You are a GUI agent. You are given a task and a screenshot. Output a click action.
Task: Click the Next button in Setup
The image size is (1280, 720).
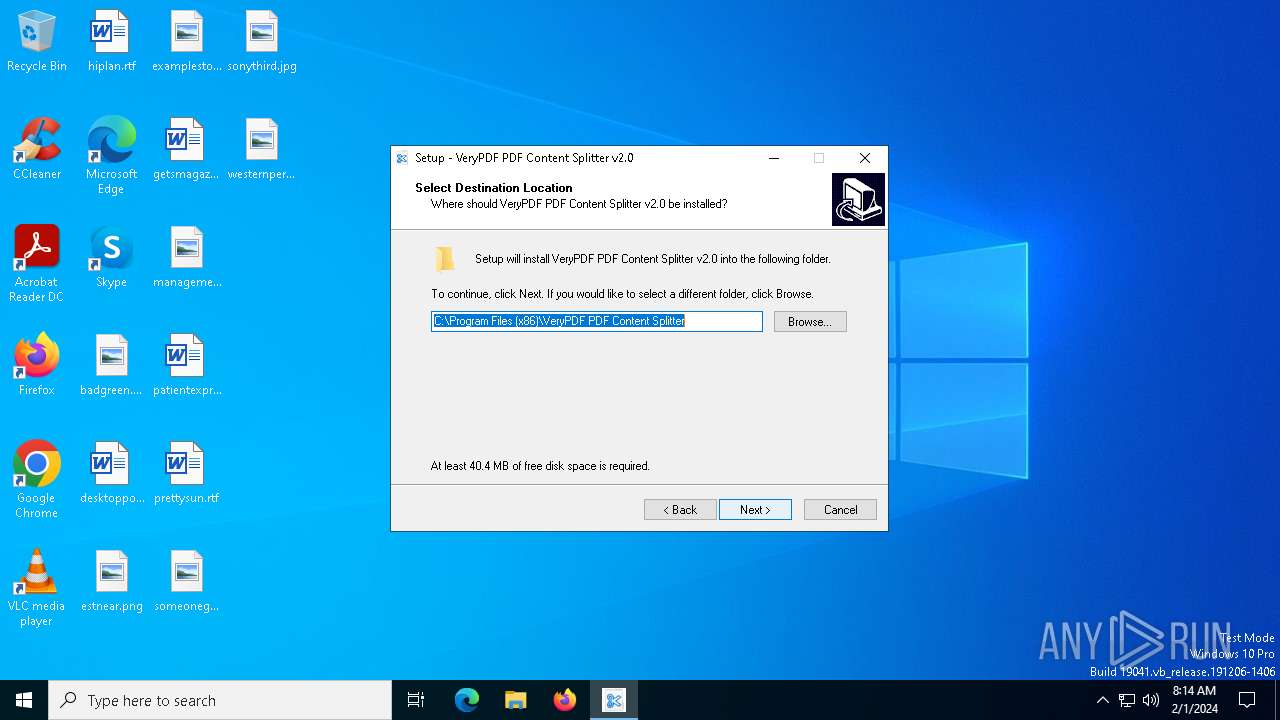pos(755,510)
